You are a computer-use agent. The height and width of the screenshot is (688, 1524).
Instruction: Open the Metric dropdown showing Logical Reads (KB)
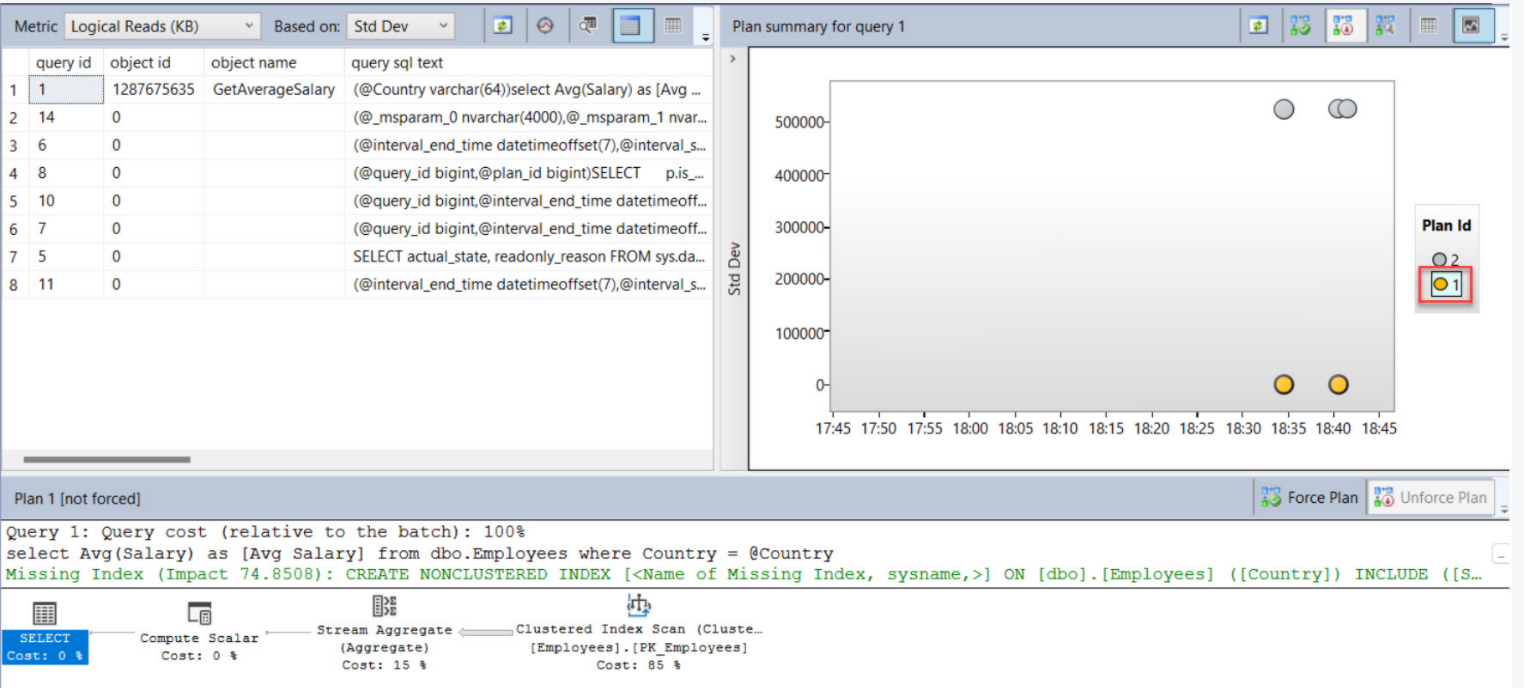[163, 27]
